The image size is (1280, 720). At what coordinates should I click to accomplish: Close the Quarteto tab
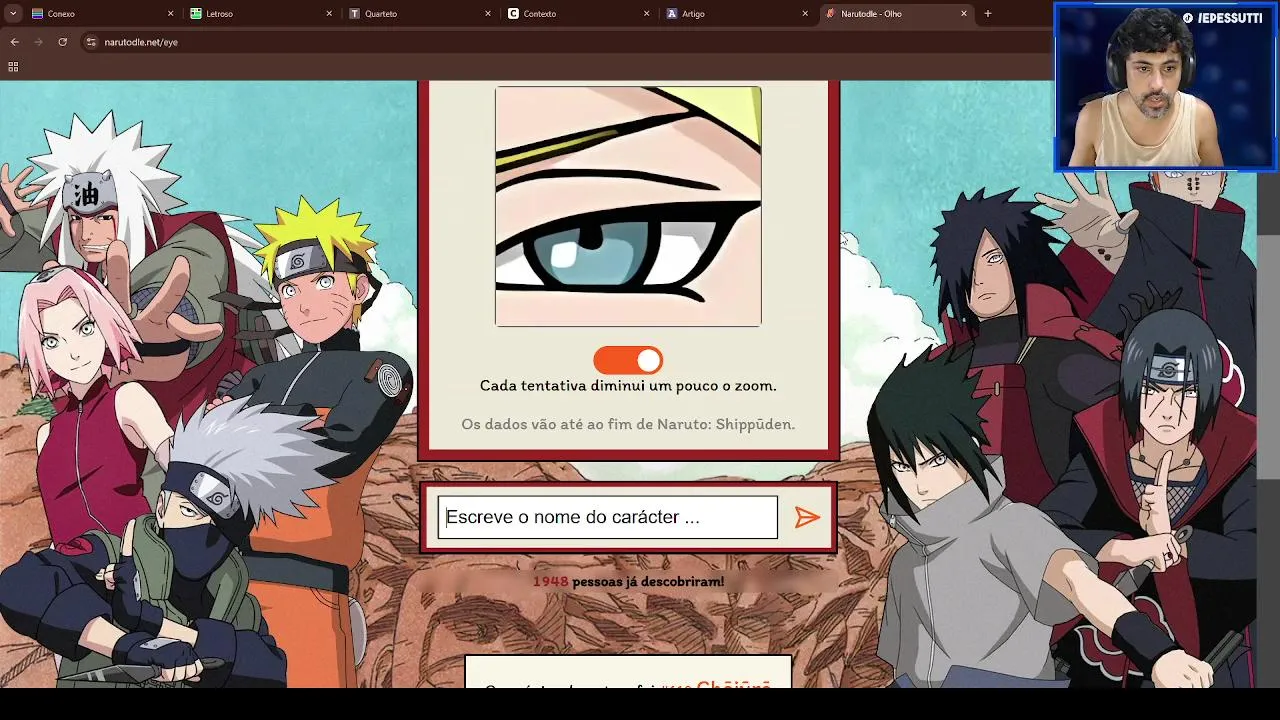click(488, 14)
